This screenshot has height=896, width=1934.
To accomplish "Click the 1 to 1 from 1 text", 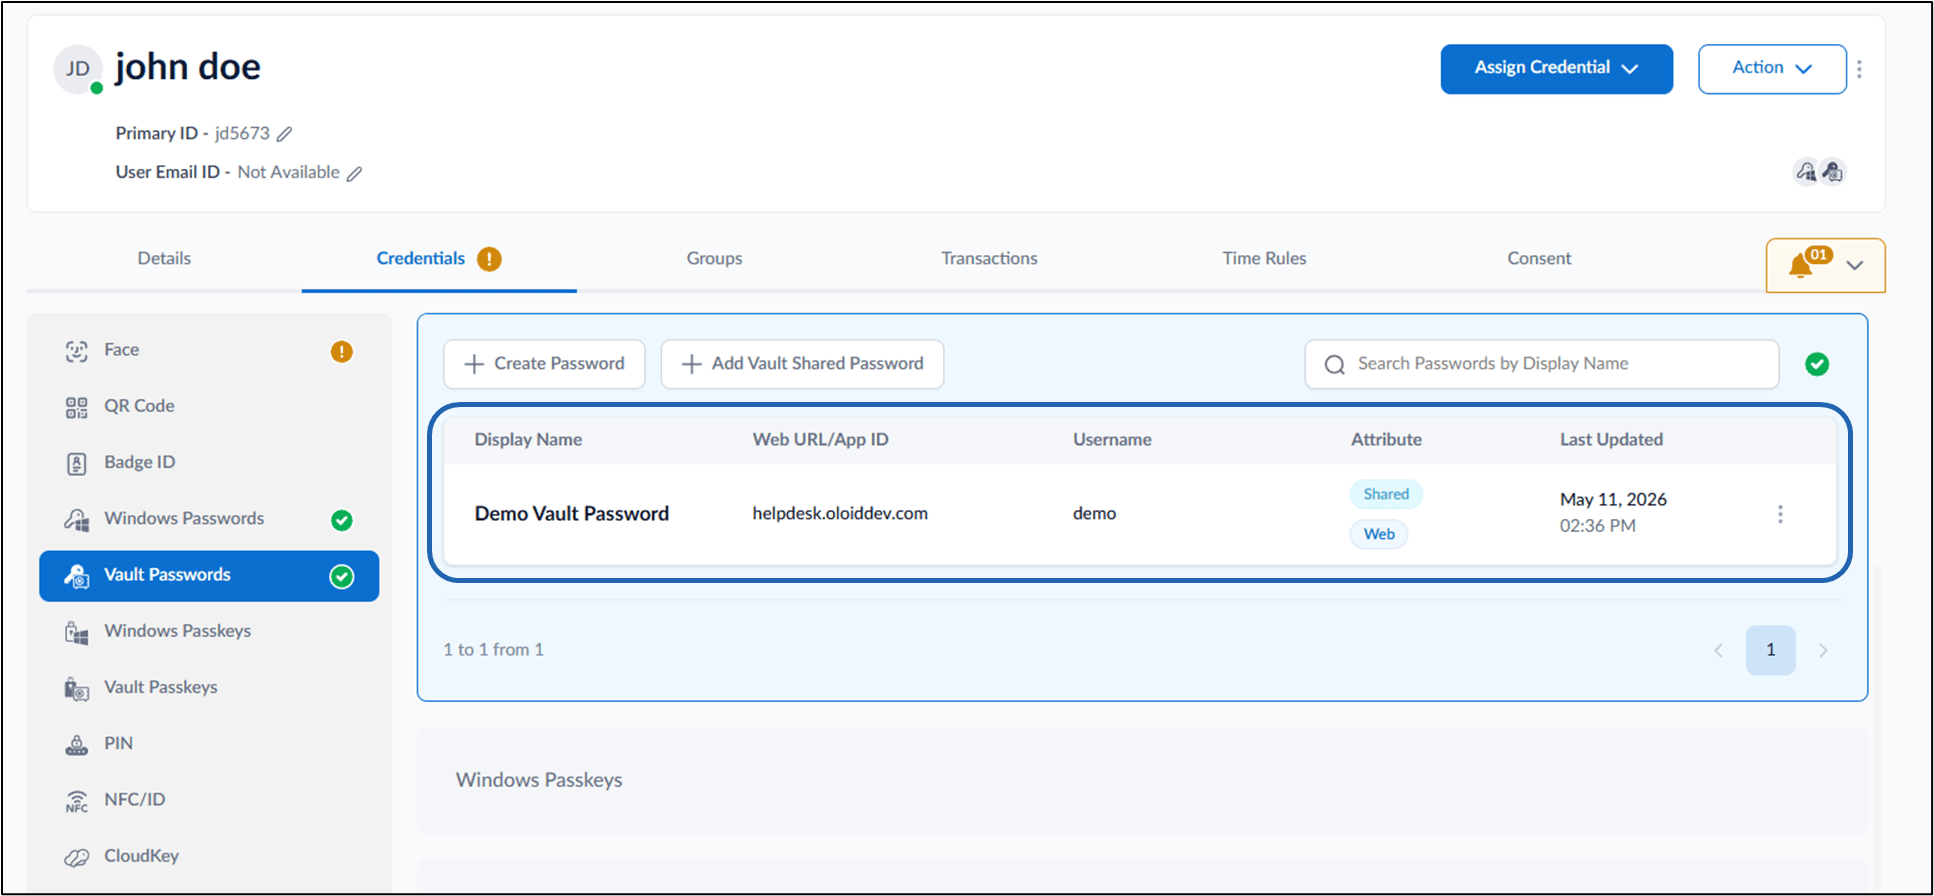I will tap(493, 650).
